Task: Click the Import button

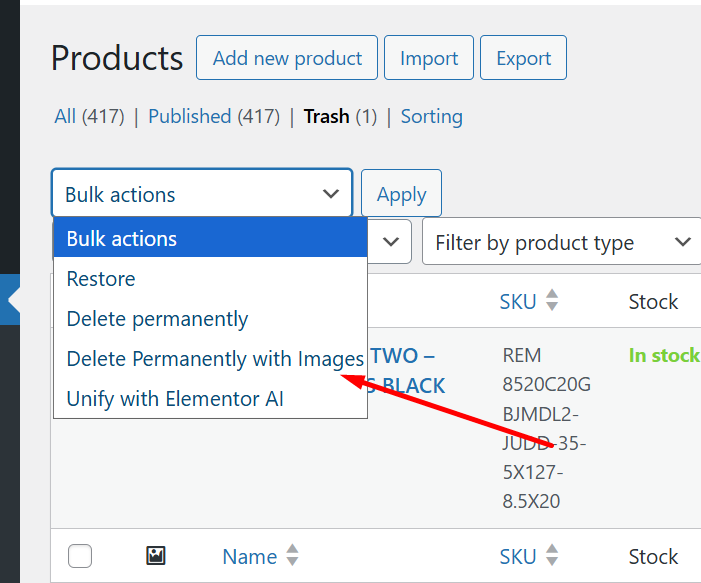Action: (x=429, y=58)
